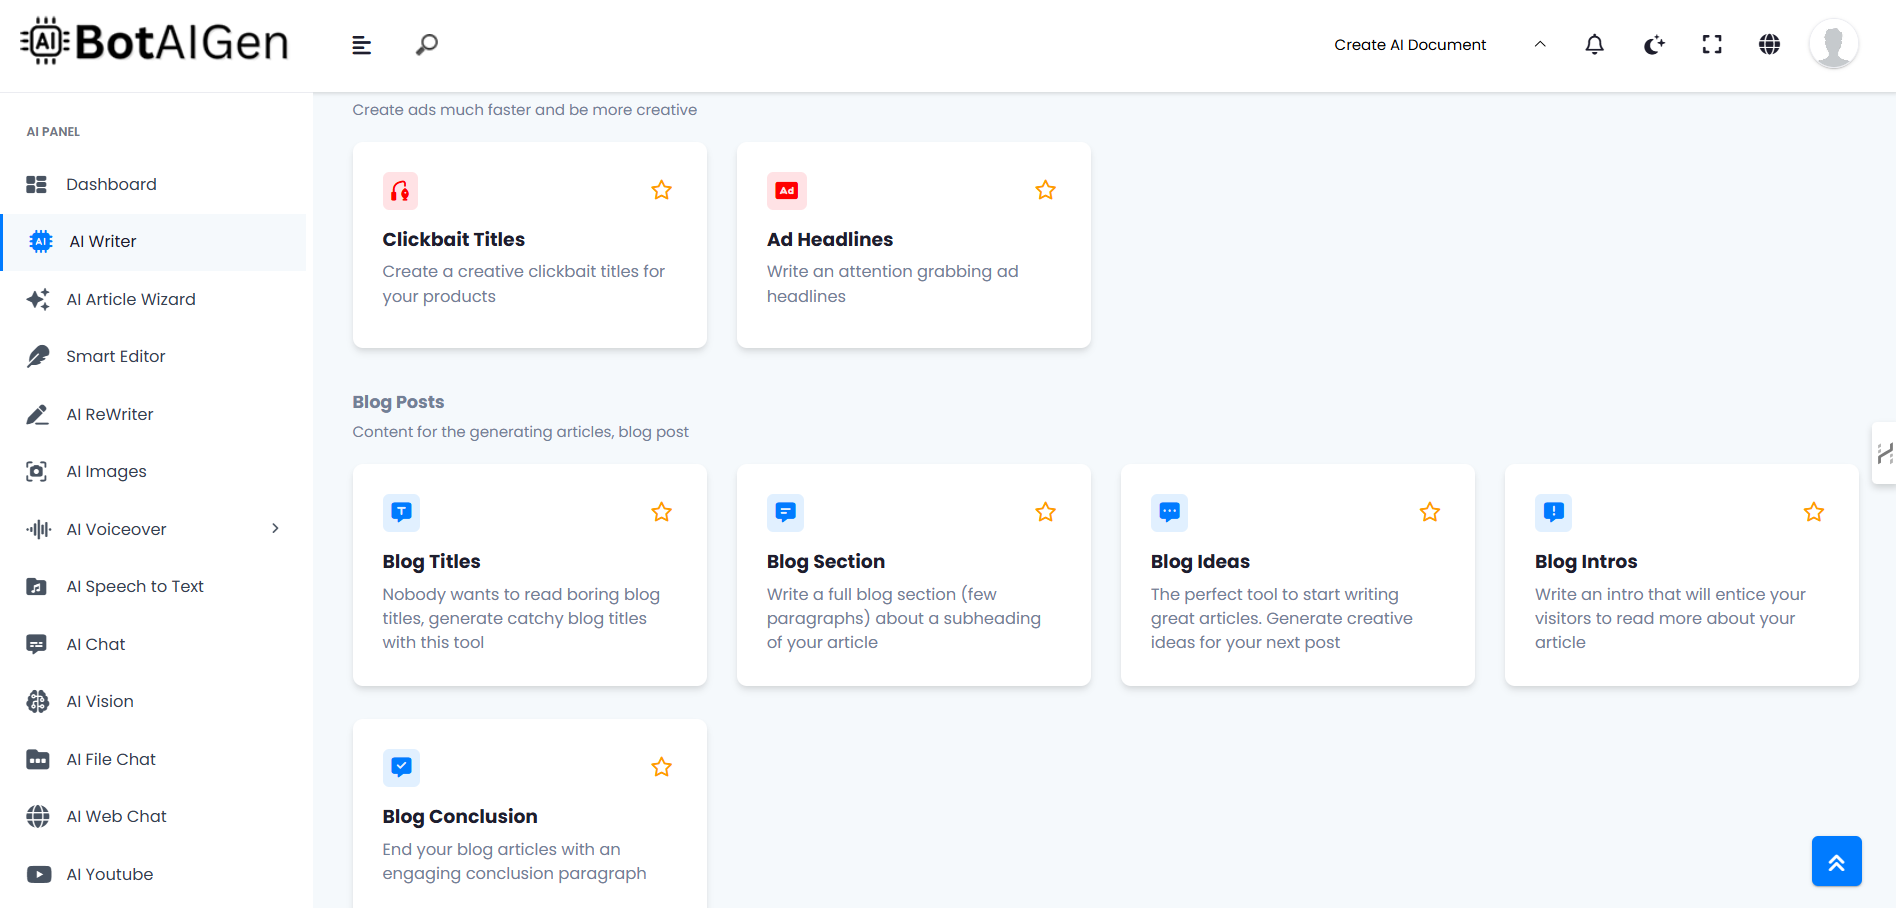
Task: Open the notifications bell icon
Action: pyautogui.click(x=1594, y=45)
